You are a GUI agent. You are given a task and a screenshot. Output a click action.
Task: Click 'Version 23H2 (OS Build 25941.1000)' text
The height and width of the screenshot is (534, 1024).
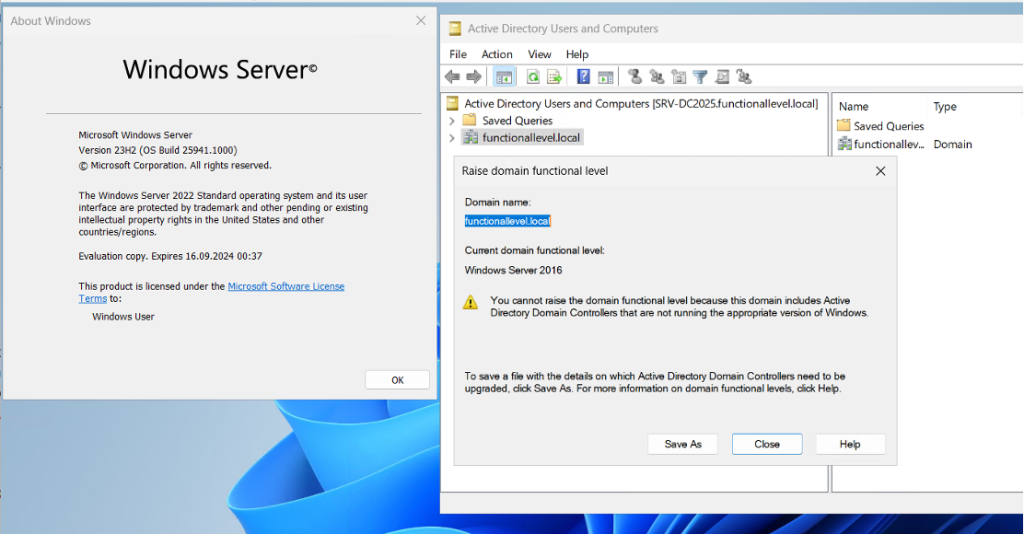pyautogui.click(x=157, y=150)
